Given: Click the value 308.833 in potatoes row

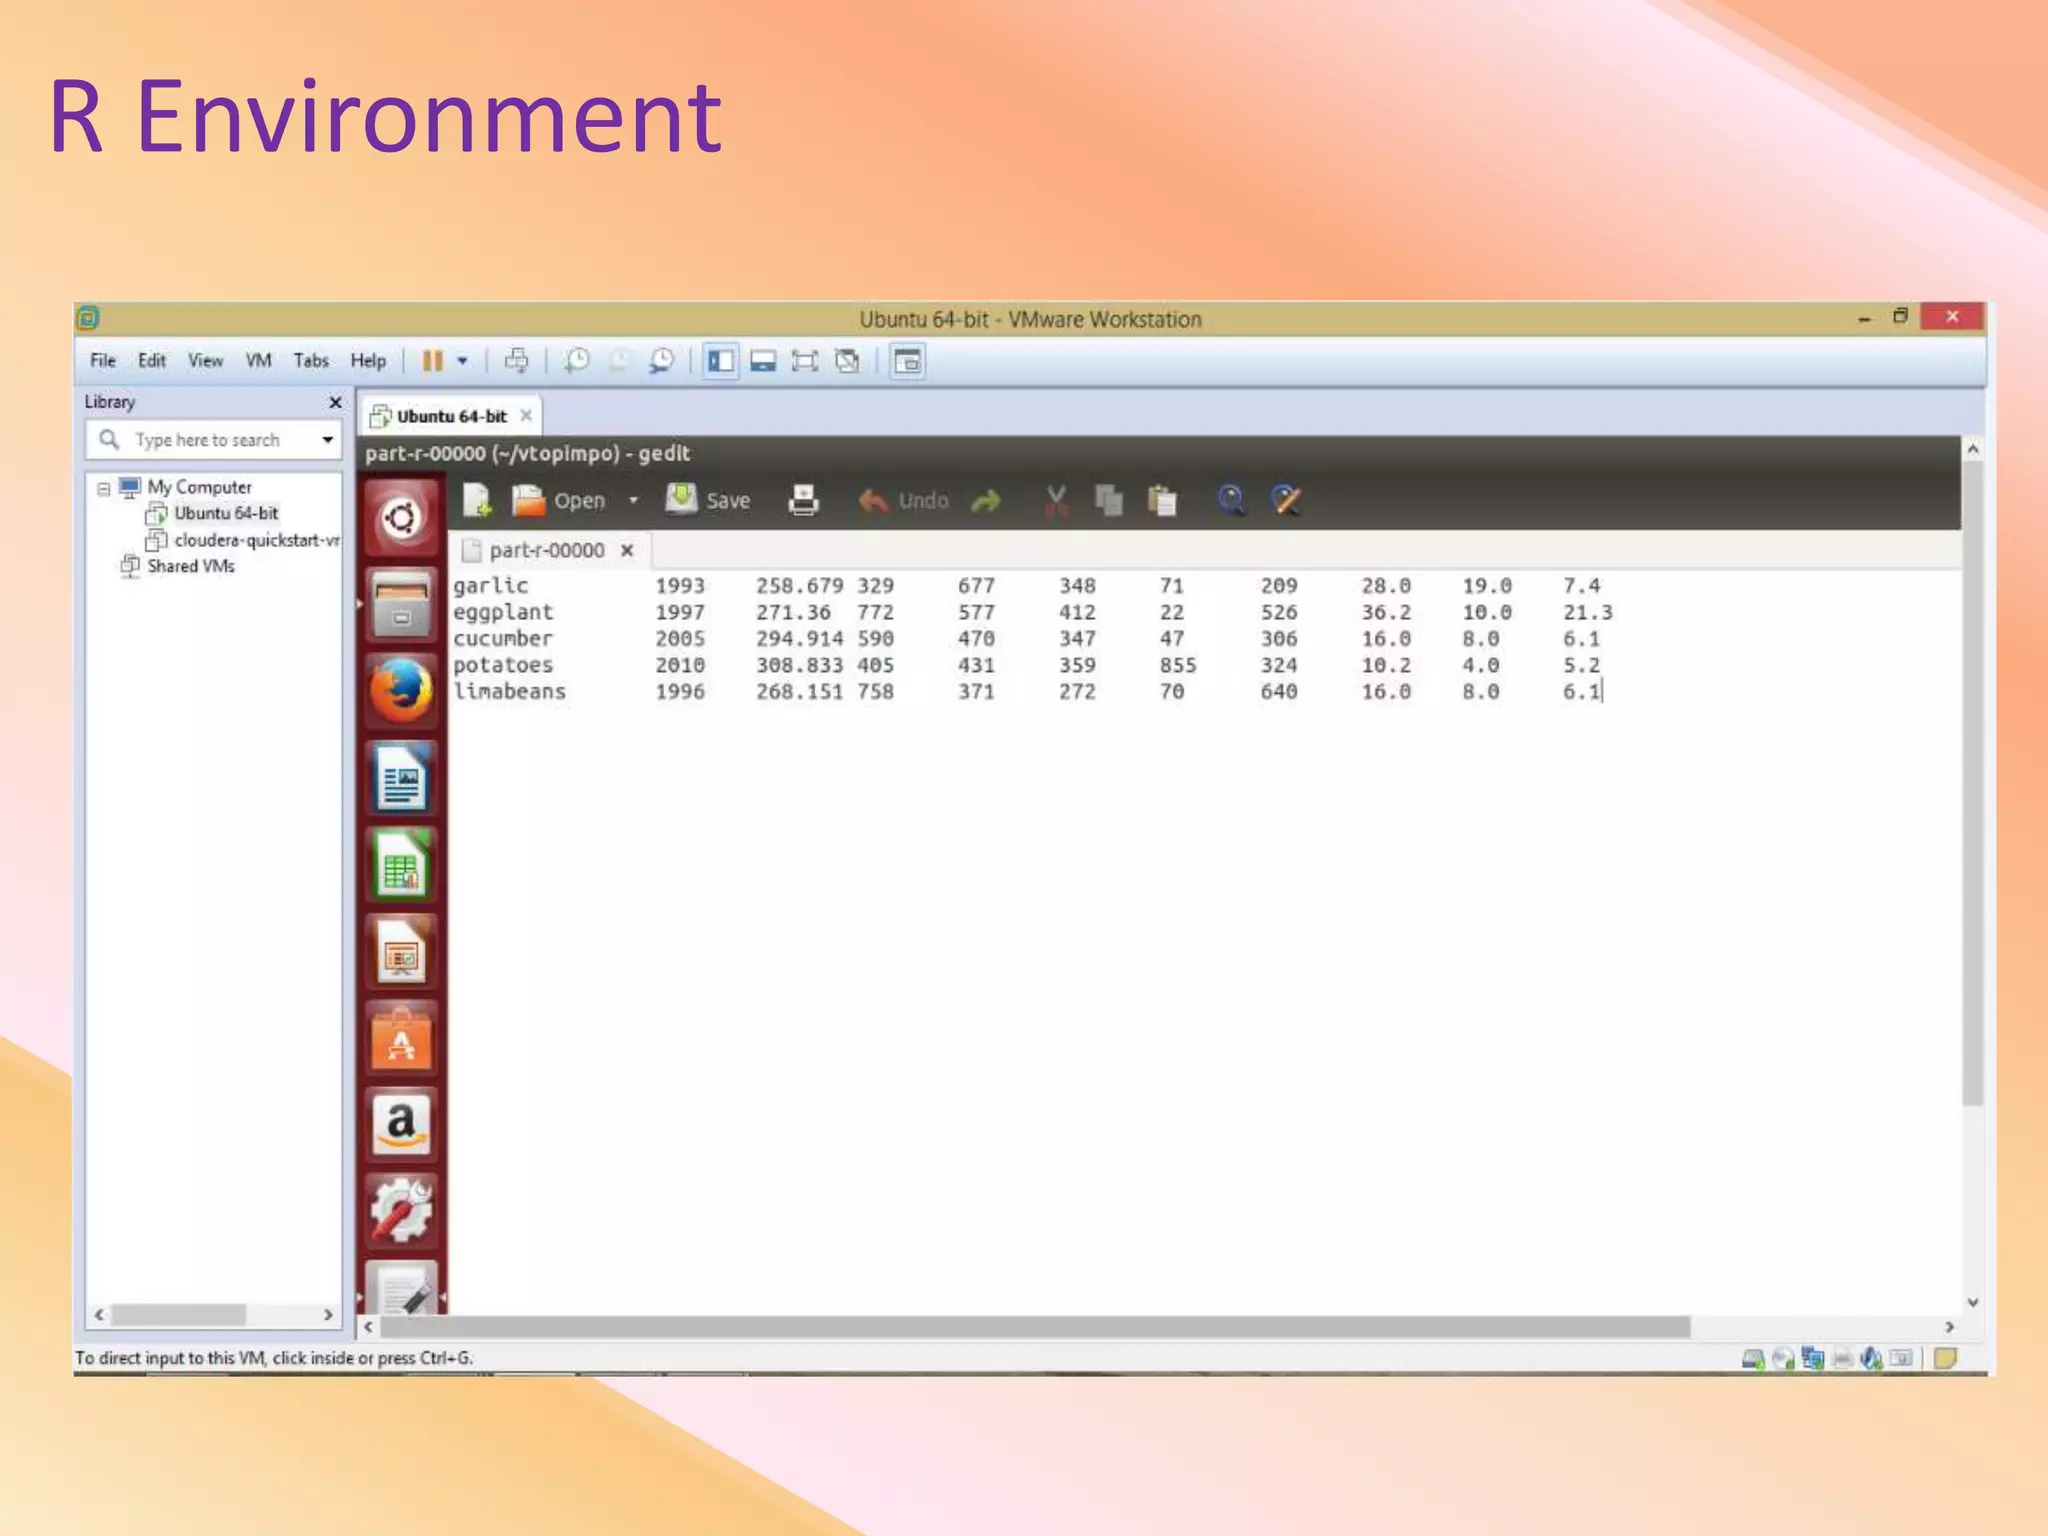Looking at the screenshot, I should tap(799, 665).
